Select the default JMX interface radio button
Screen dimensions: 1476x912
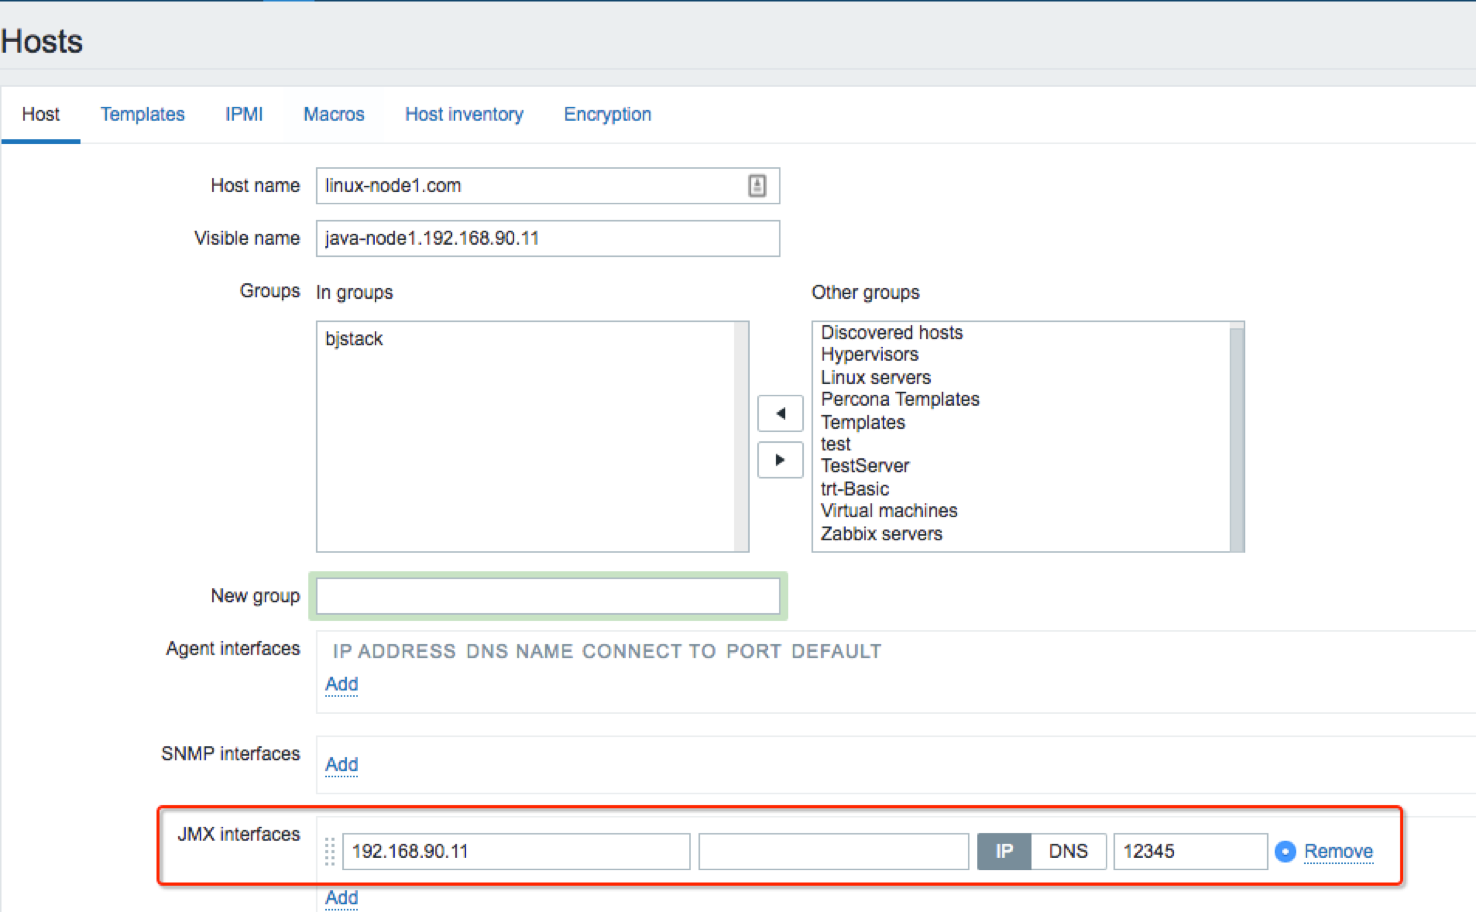click(x=1286, y=851)
